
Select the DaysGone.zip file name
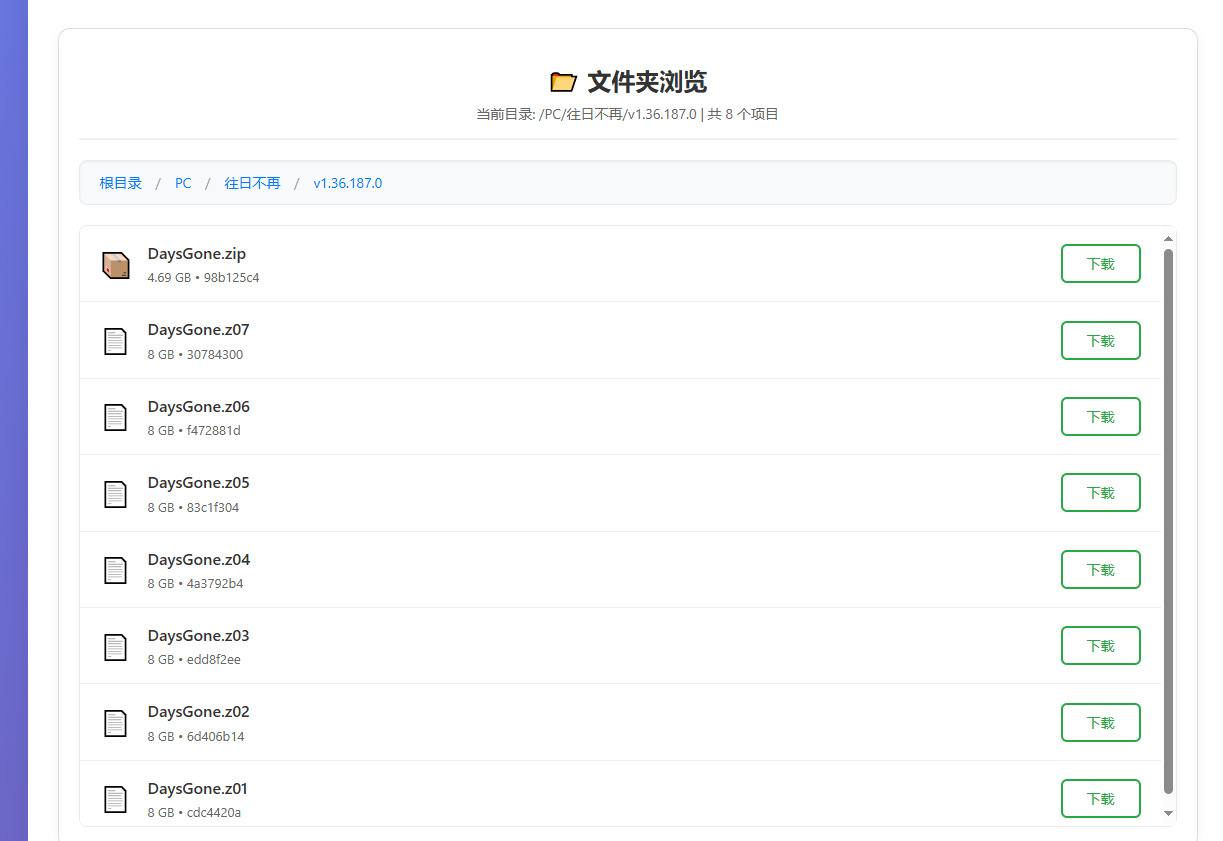(x=197, y=254)
